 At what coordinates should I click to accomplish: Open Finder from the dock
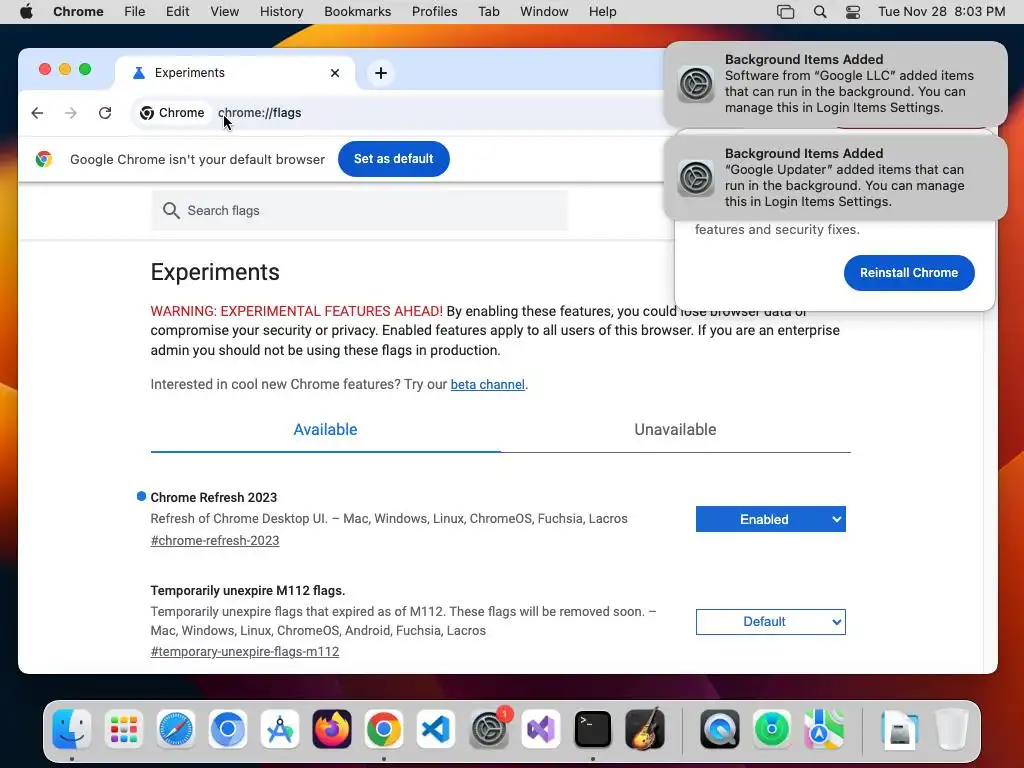click(71, 729)
